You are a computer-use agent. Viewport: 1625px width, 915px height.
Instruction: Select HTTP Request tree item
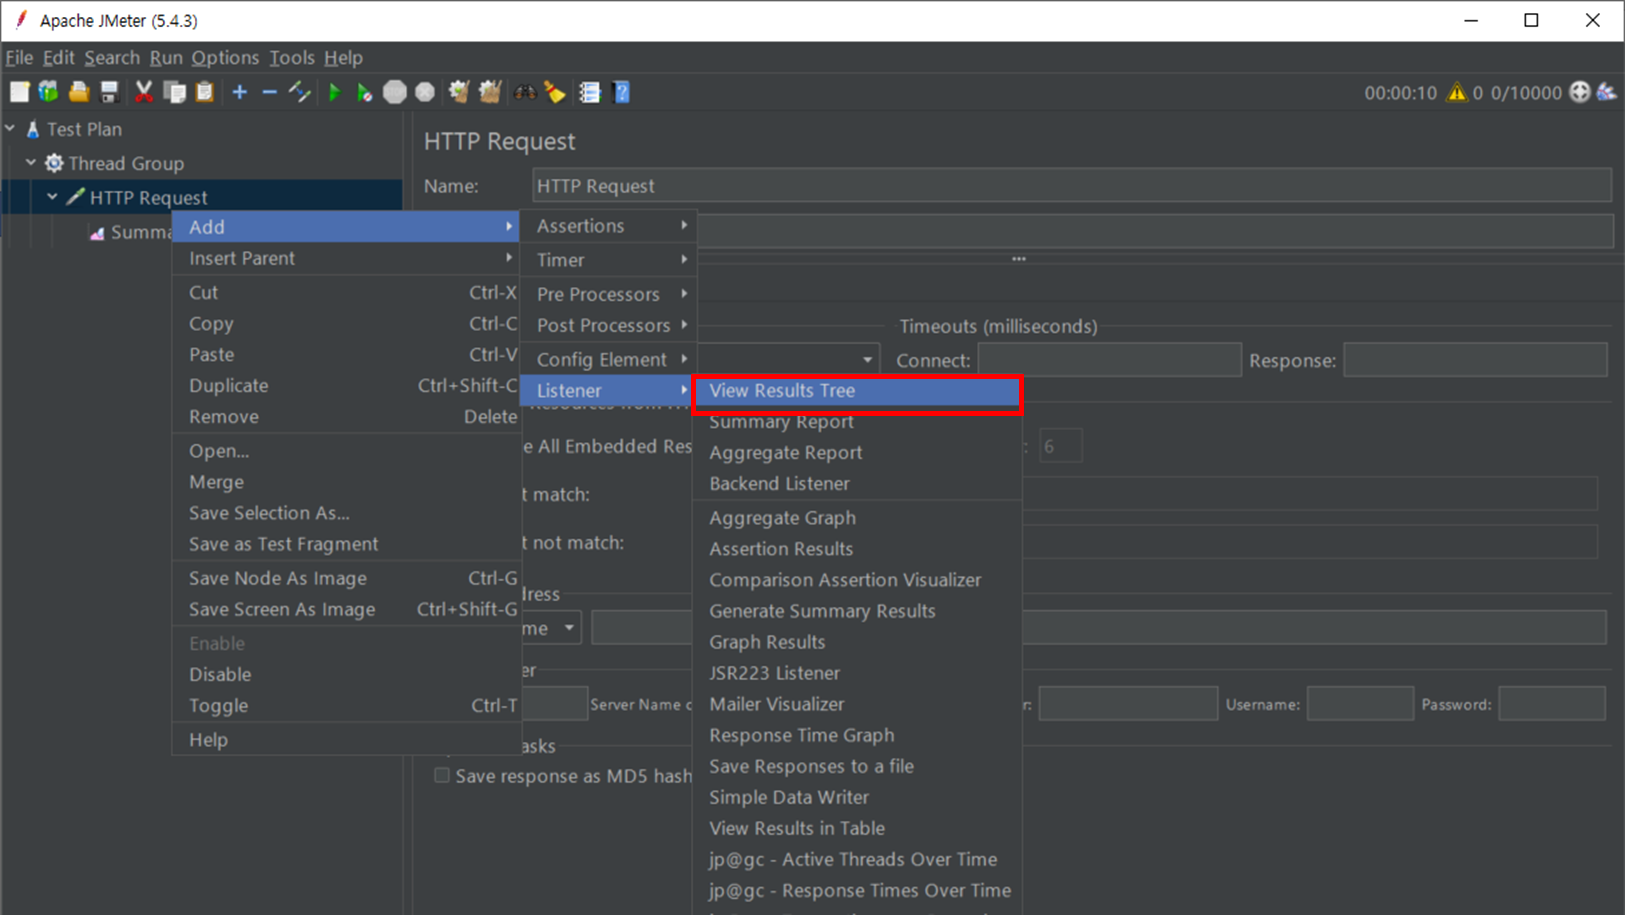tap(148, 198)
